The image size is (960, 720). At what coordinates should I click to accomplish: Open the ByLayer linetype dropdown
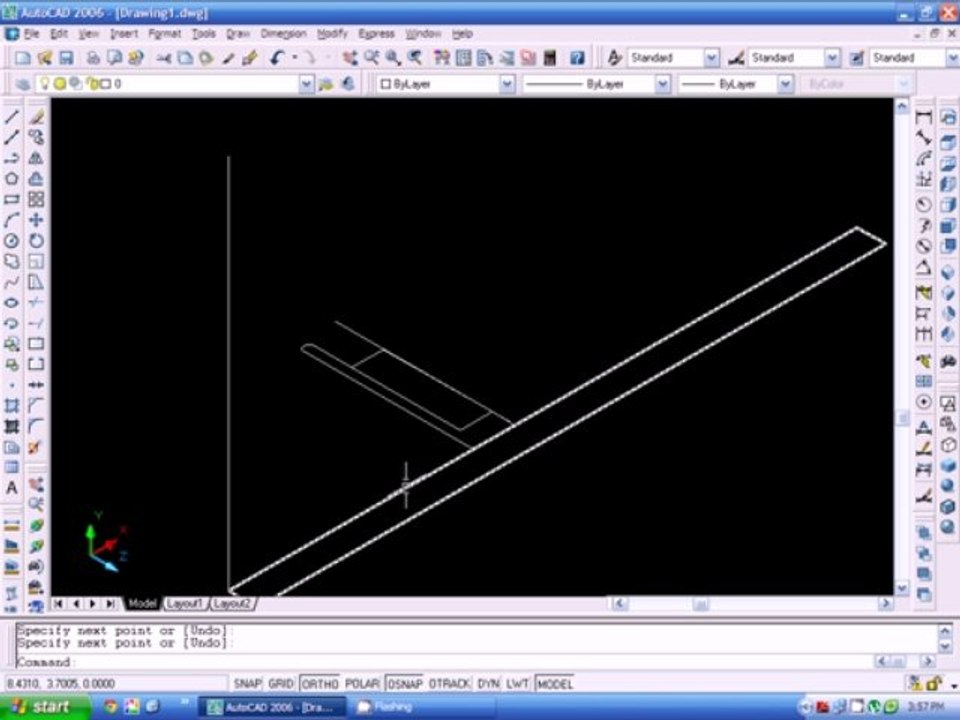pos(662,84)
